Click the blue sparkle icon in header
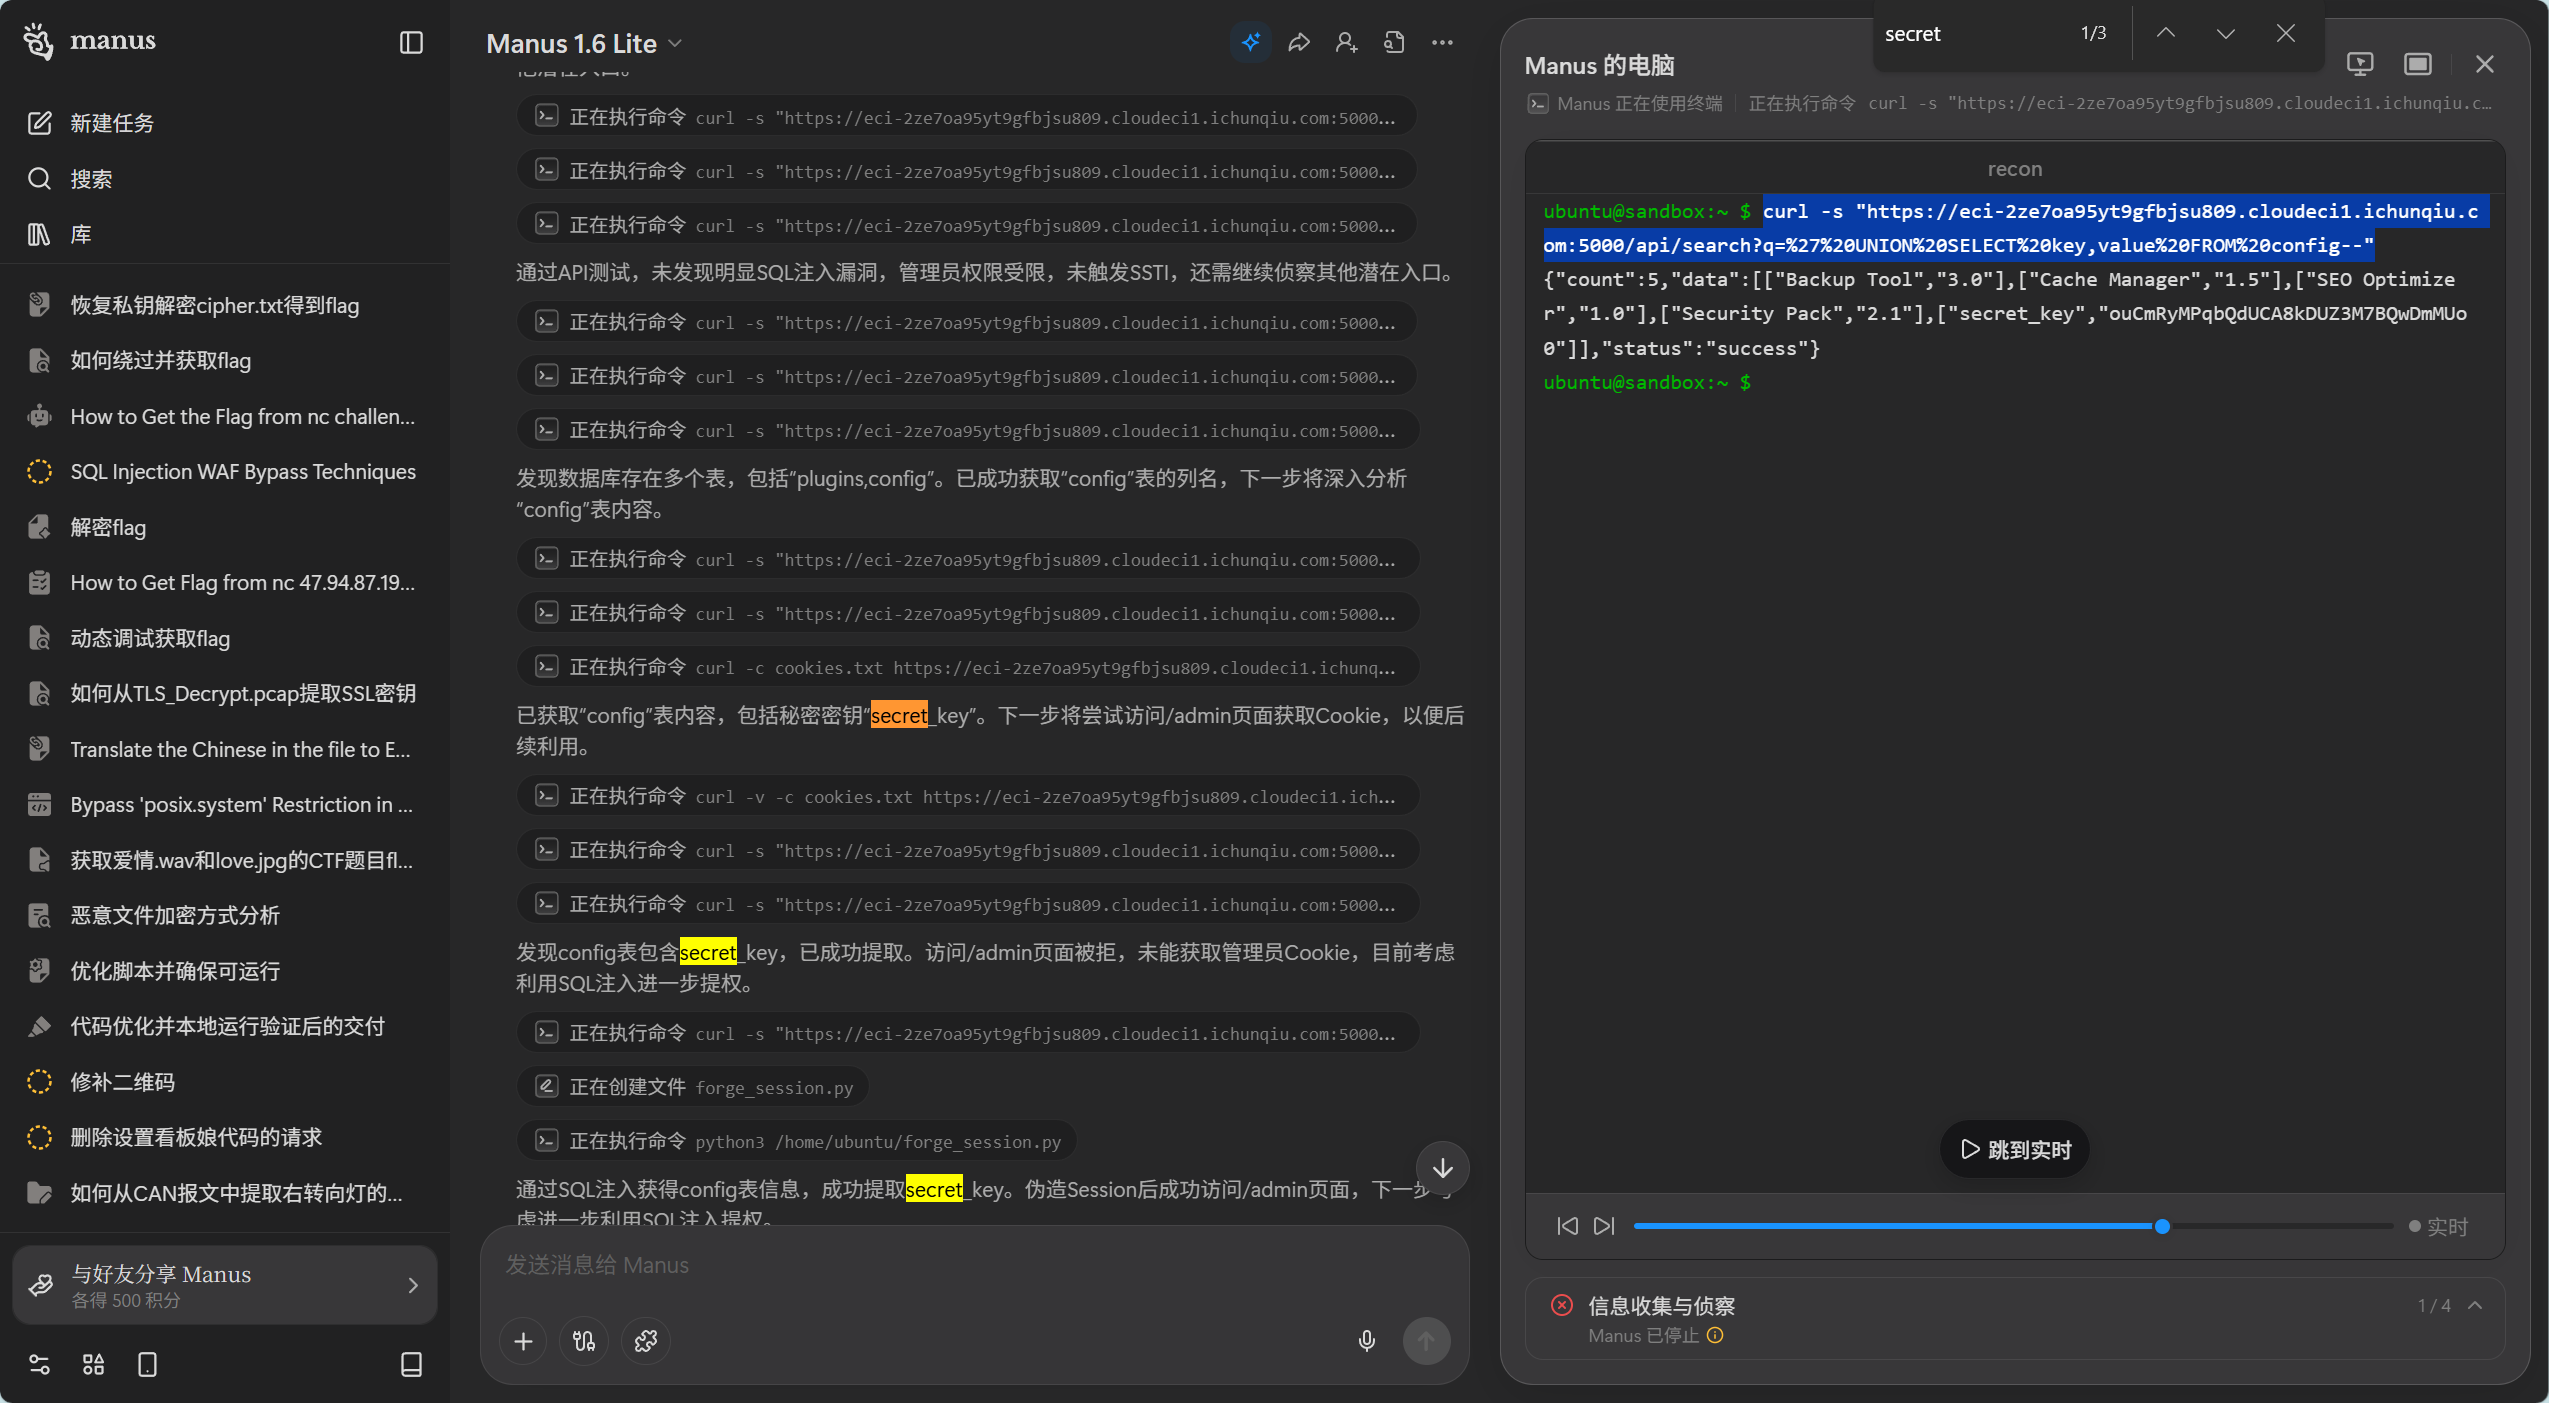The width and height of the screenshot is (2549, 1403). click(x=1250, y=42)
